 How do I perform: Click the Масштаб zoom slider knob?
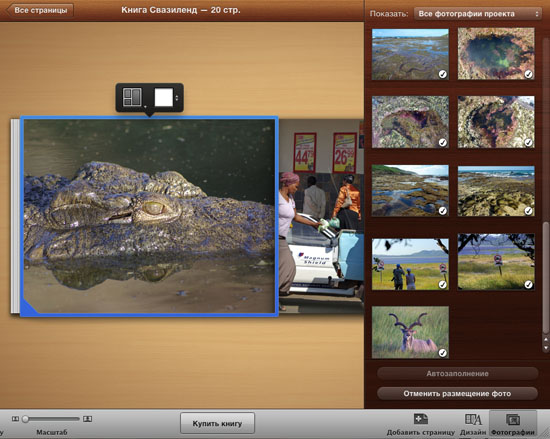[x=25, y=419]
